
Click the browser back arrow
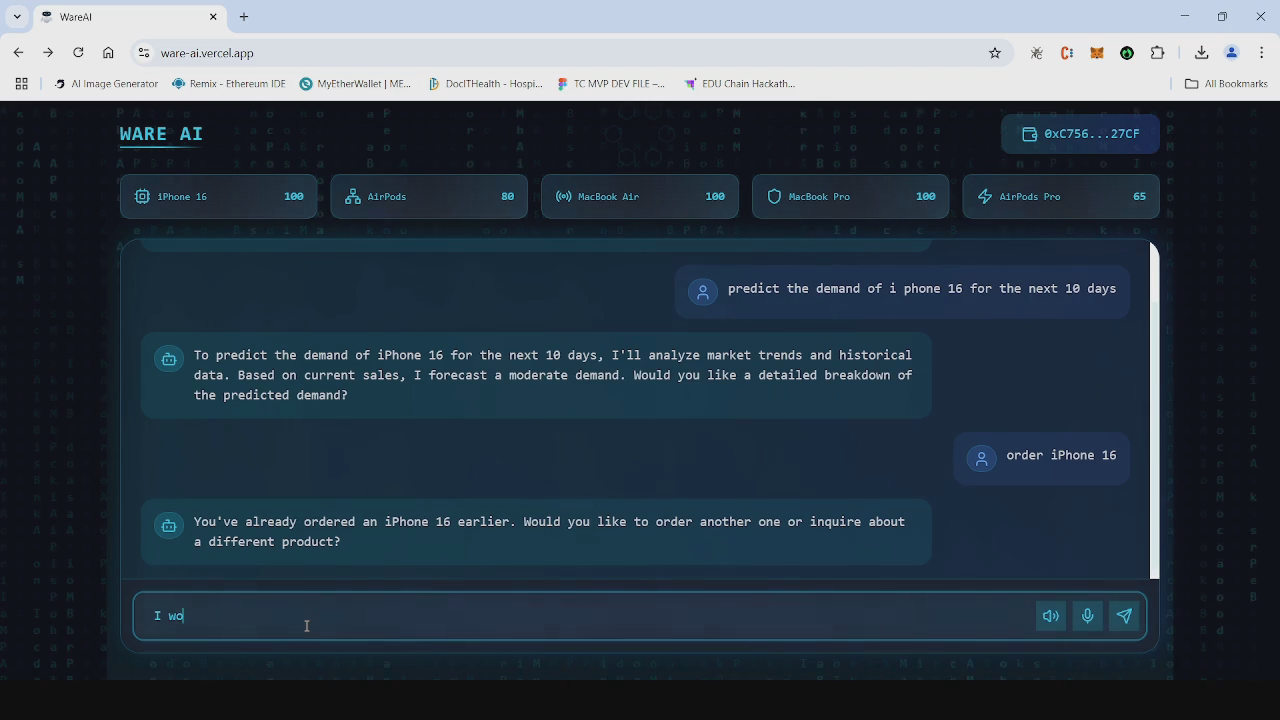19,53
